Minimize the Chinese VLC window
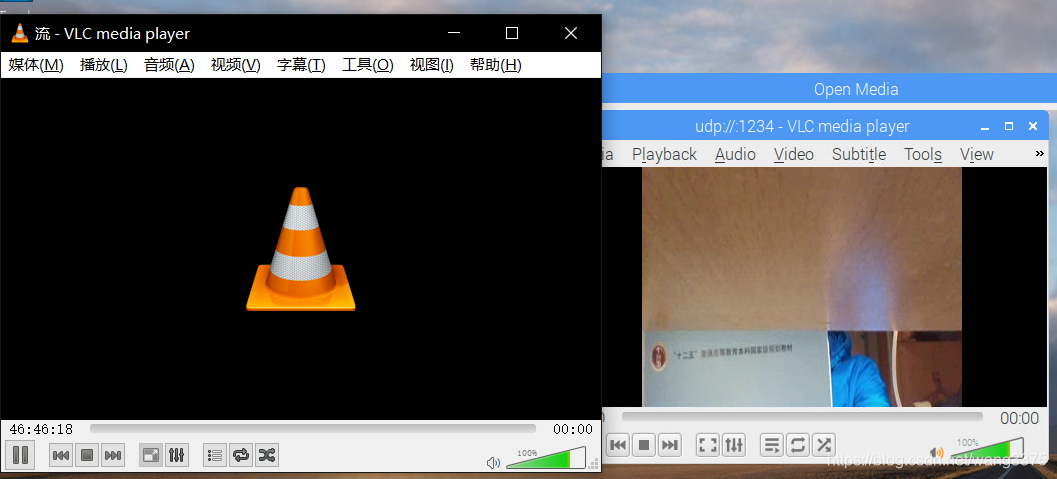The width and height of the screenshot is (1057, 479). click(454, 33)
